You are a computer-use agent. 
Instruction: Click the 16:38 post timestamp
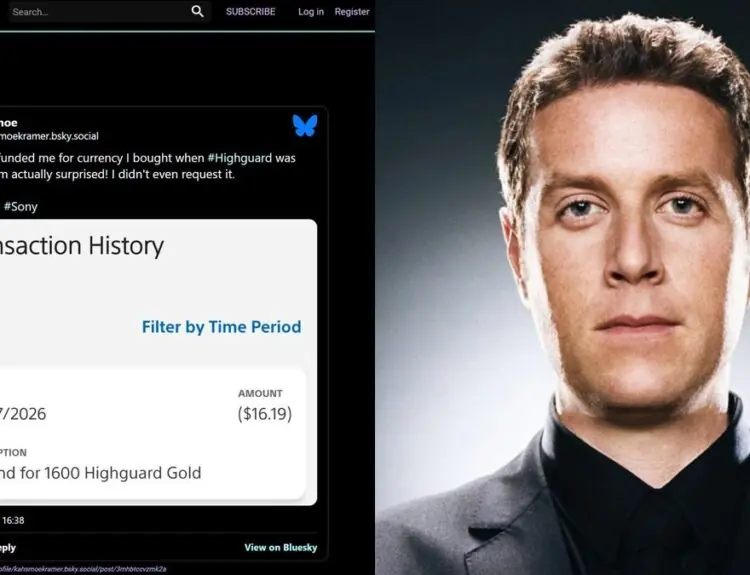pos(13,520)
